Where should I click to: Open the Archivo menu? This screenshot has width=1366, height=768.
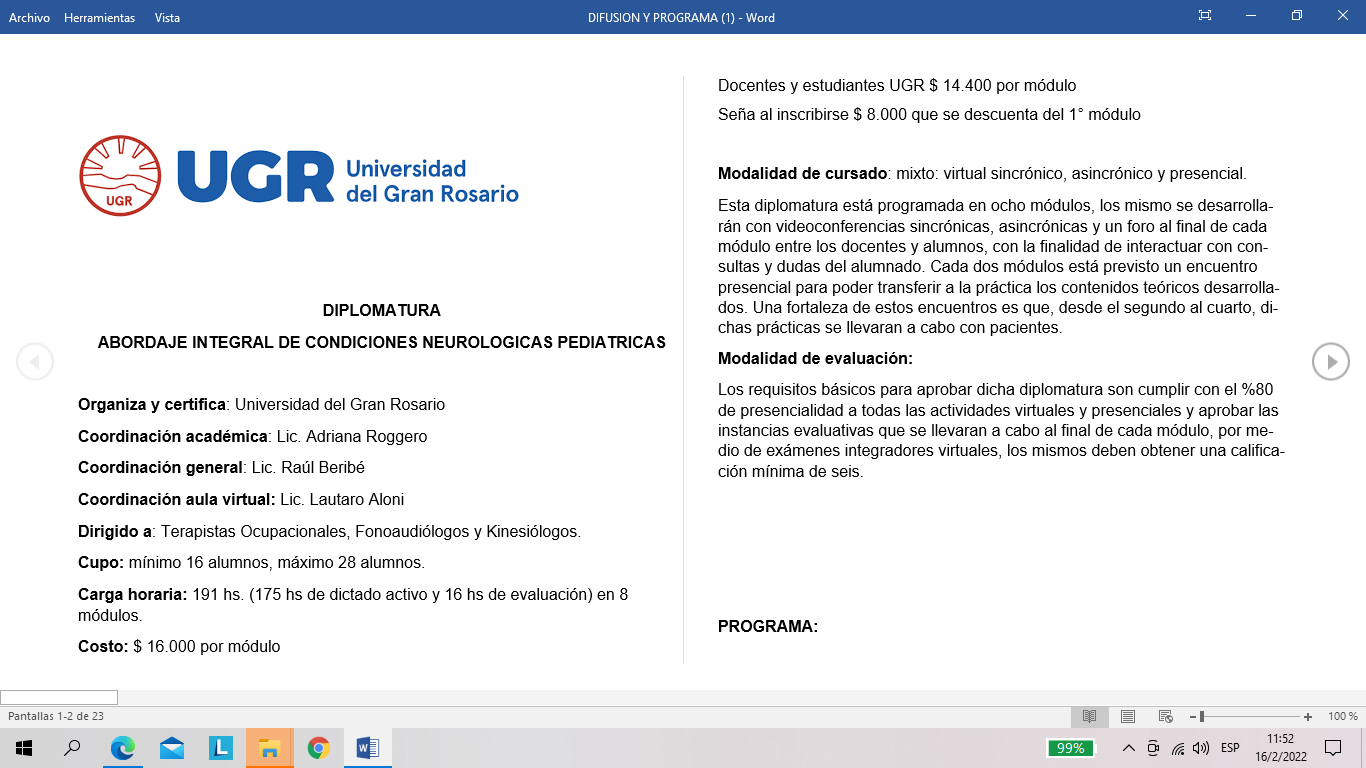(29, 17)
